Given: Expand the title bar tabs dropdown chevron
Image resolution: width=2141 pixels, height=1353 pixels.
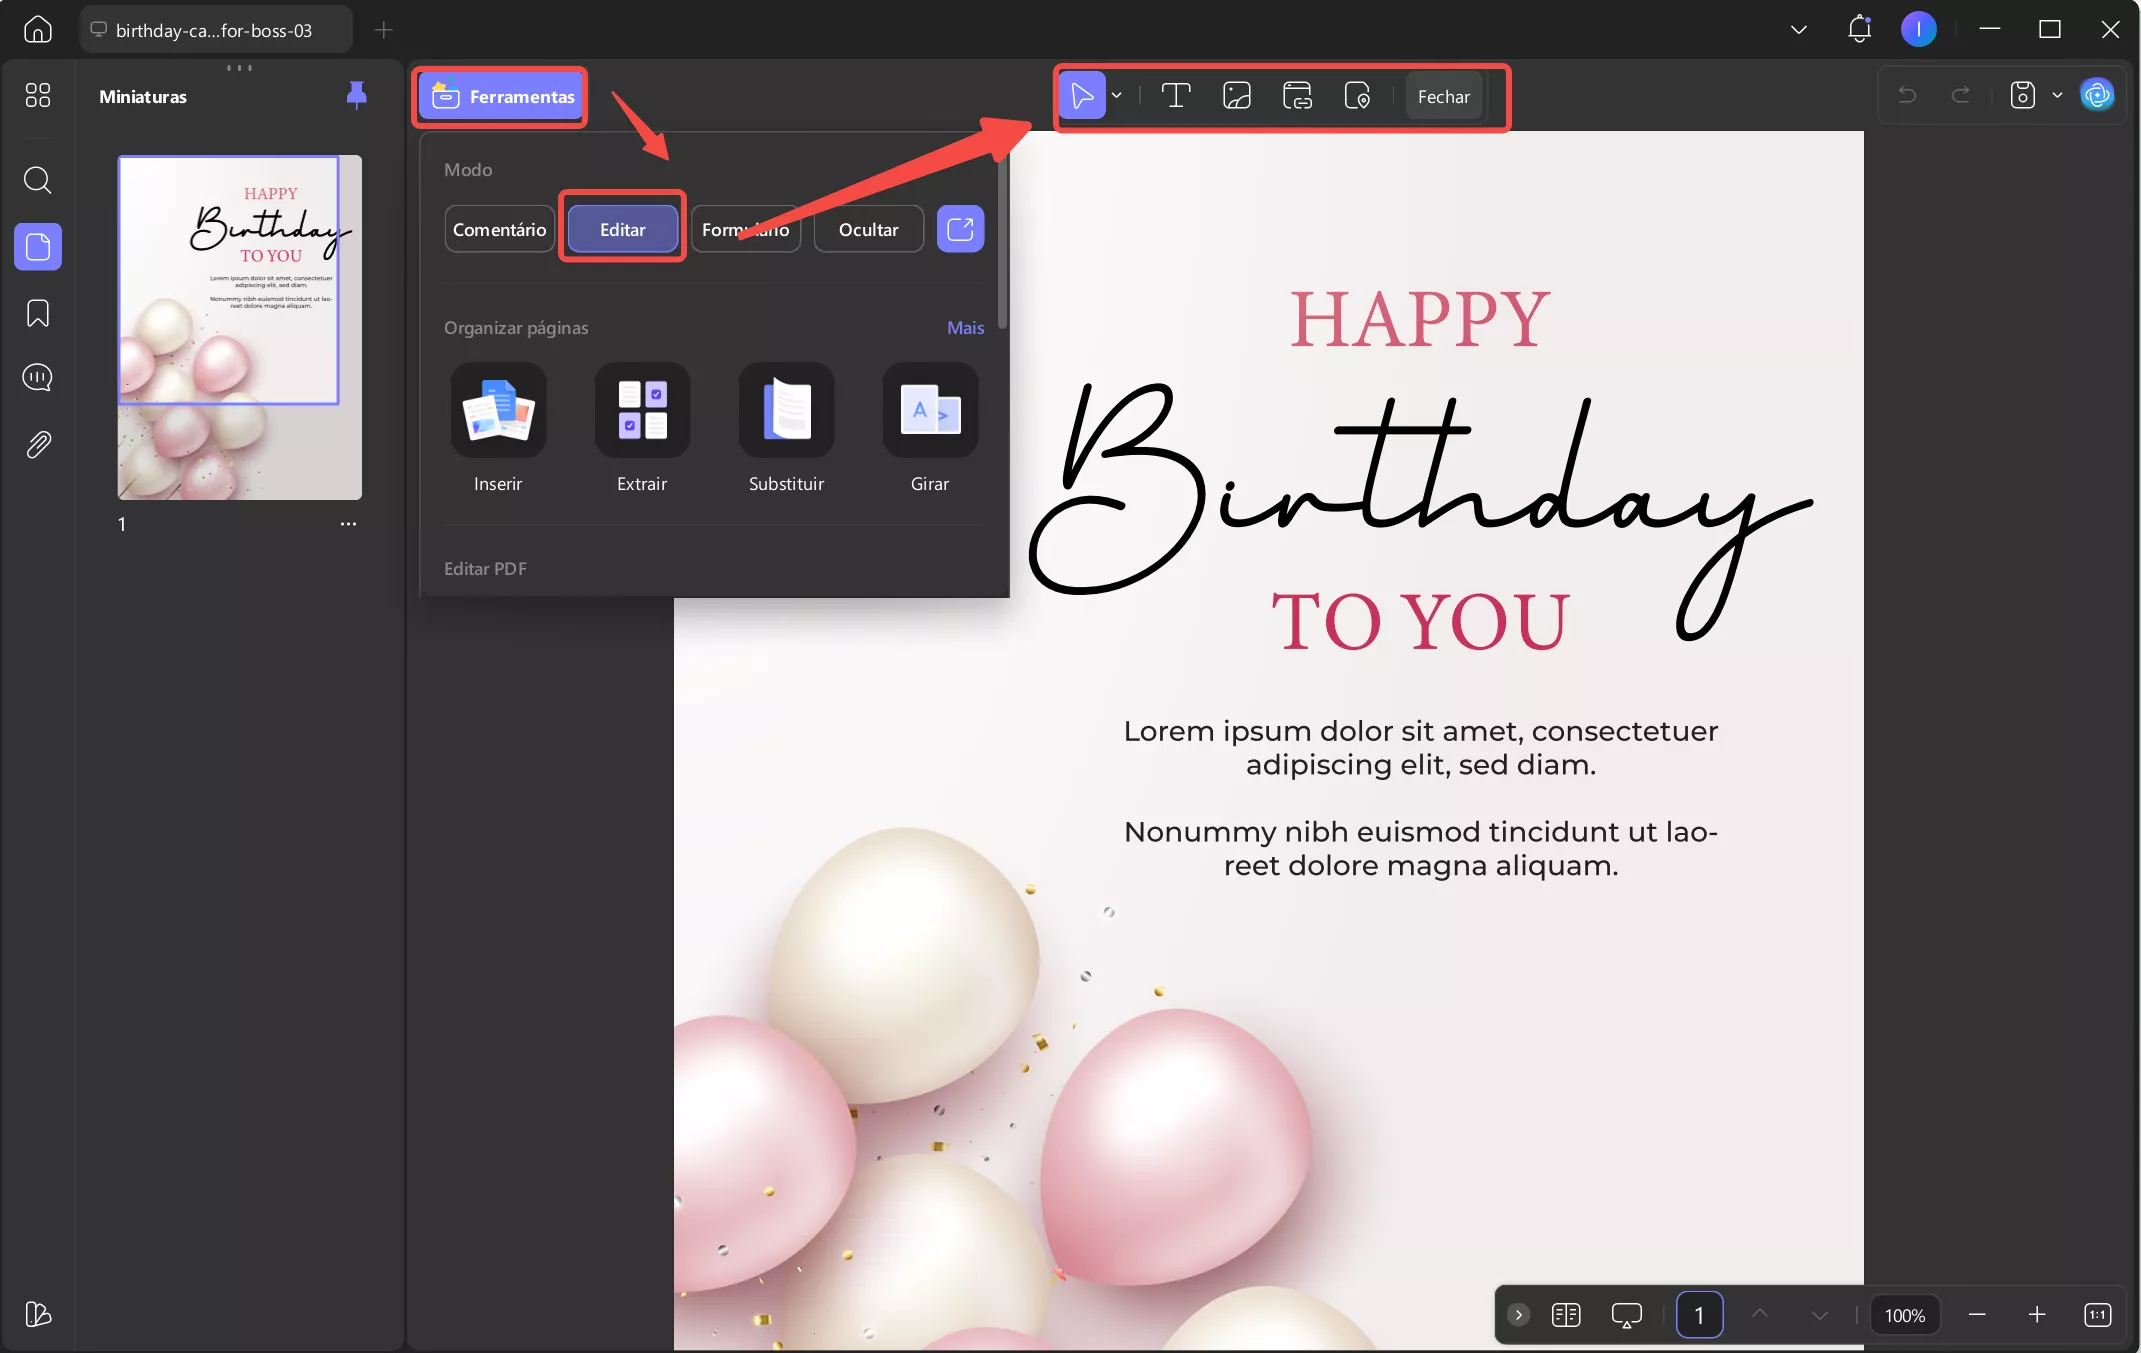Looking at the screenshot, I should pyautogui.click(x=1799, y=30).
